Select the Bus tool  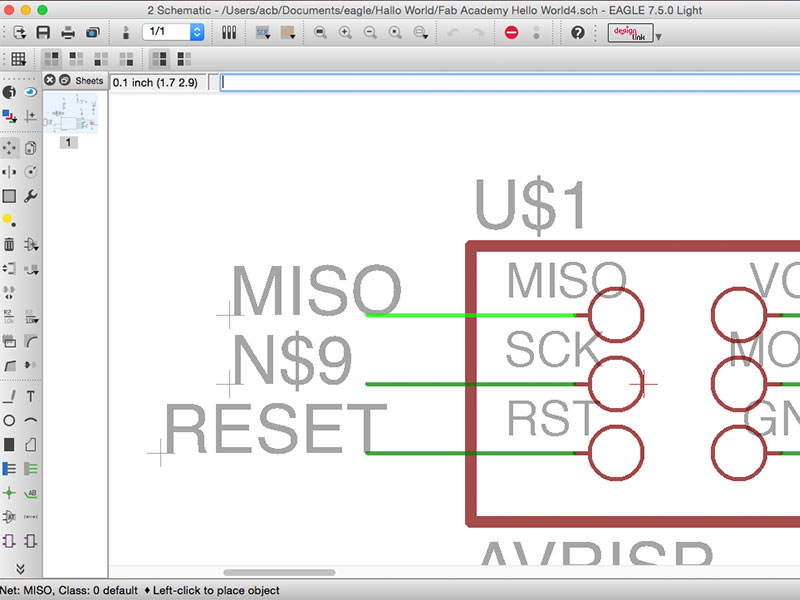click(x=9, y=468)
